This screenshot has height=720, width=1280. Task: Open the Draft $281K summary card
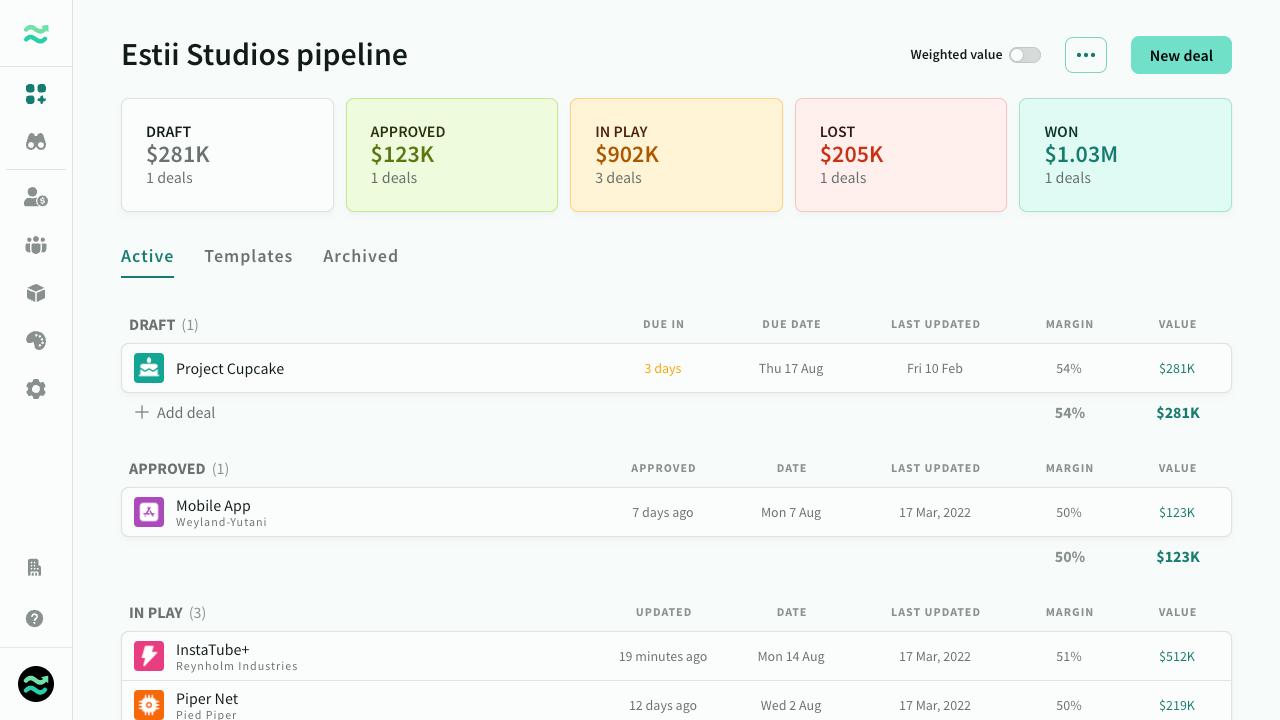pyautogui.click(x=227, y=155)
